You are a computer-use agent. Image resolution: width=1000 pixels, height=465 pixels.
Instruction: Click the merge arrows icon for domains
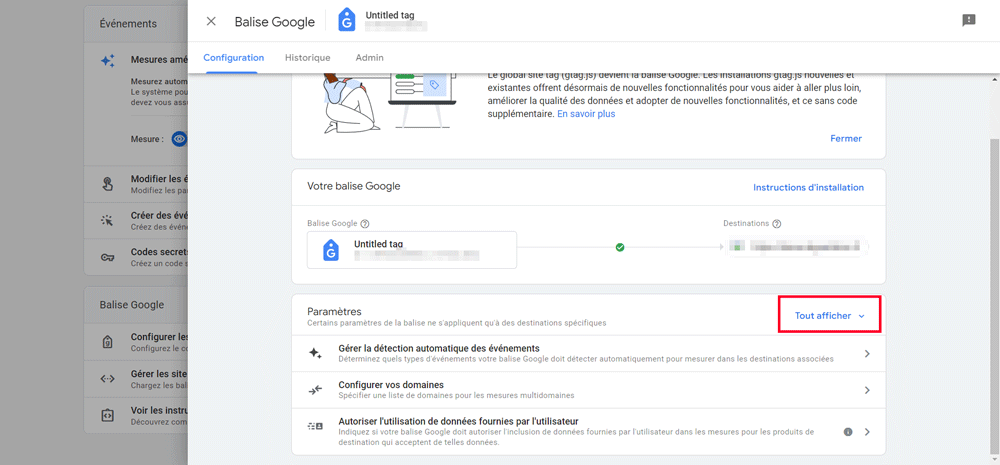(315, 390)
